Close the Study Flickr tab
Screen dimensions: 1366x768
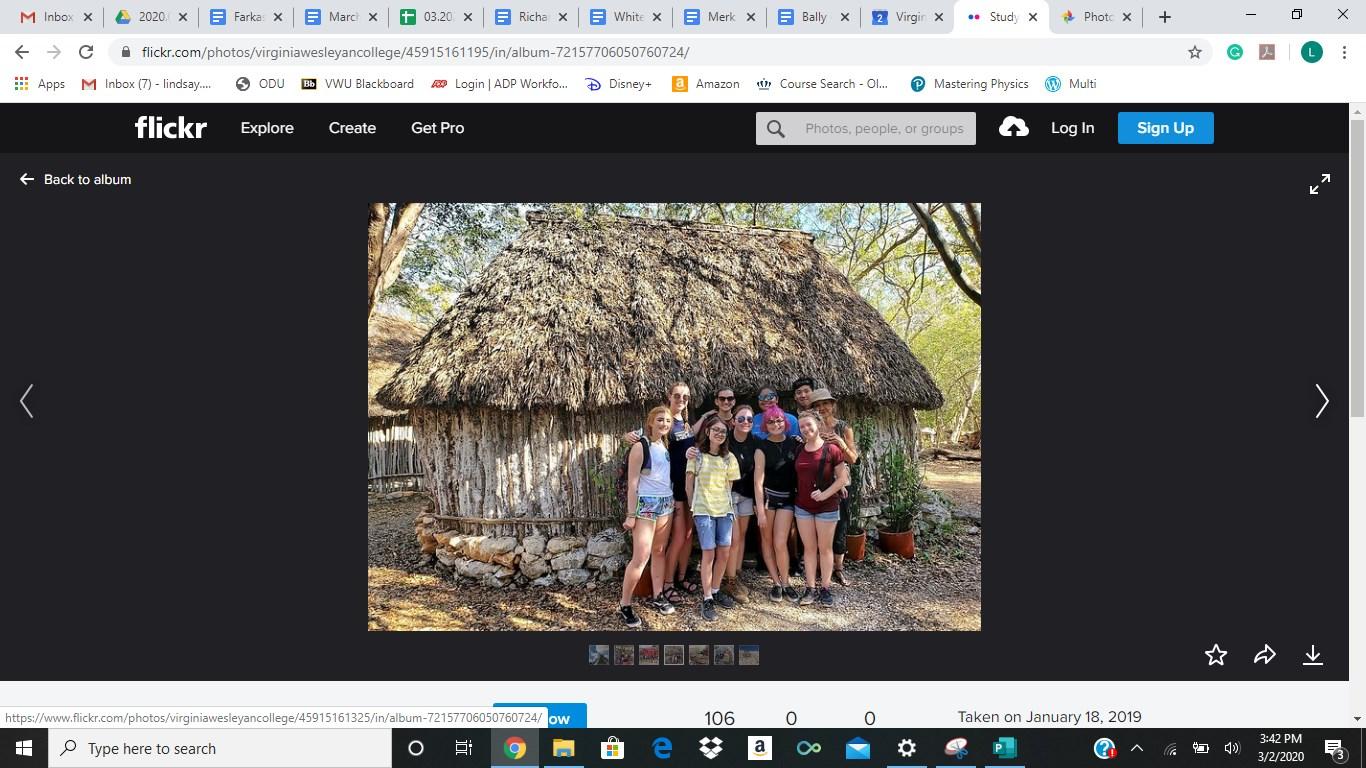[1033, 17]
